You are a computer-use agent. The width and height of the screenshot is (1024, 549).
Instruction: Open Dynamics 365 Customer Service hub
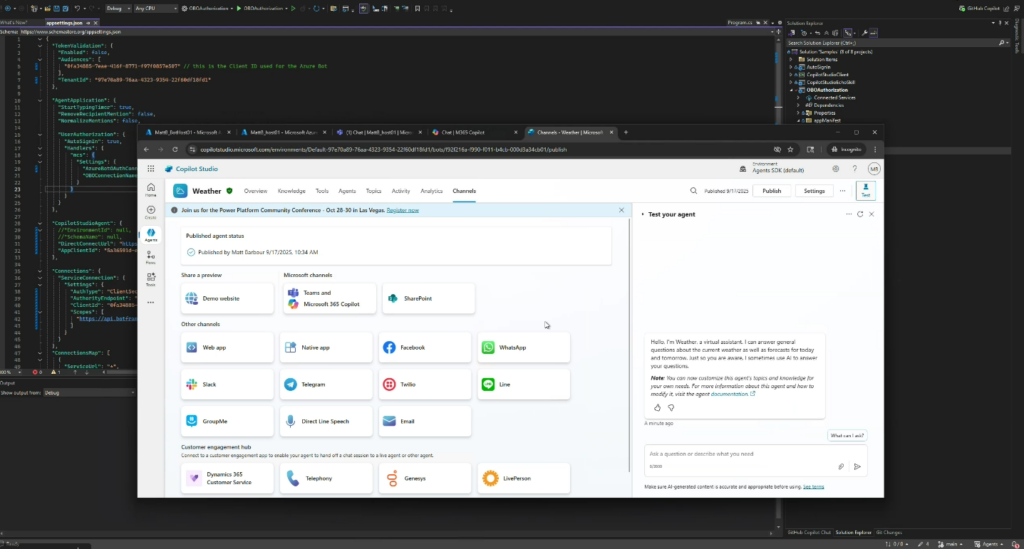pyautogui.click(x=227, y=478)
